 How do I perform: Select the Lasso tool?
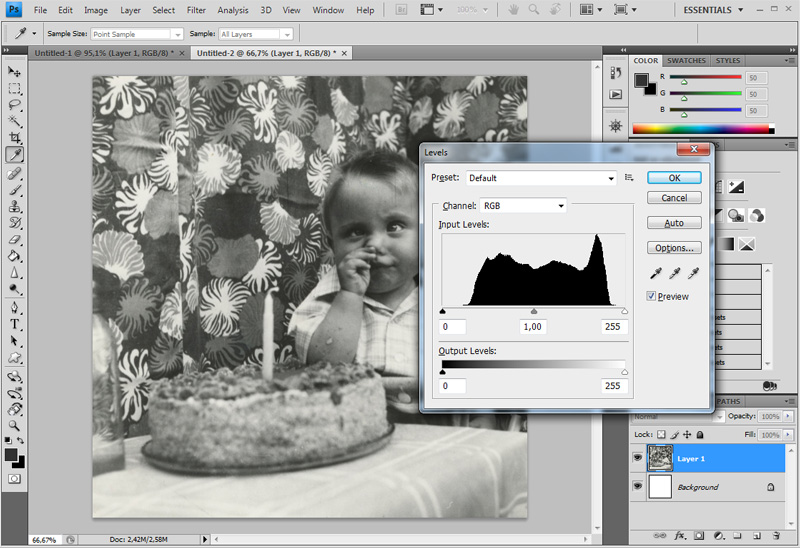pos(15,104)
